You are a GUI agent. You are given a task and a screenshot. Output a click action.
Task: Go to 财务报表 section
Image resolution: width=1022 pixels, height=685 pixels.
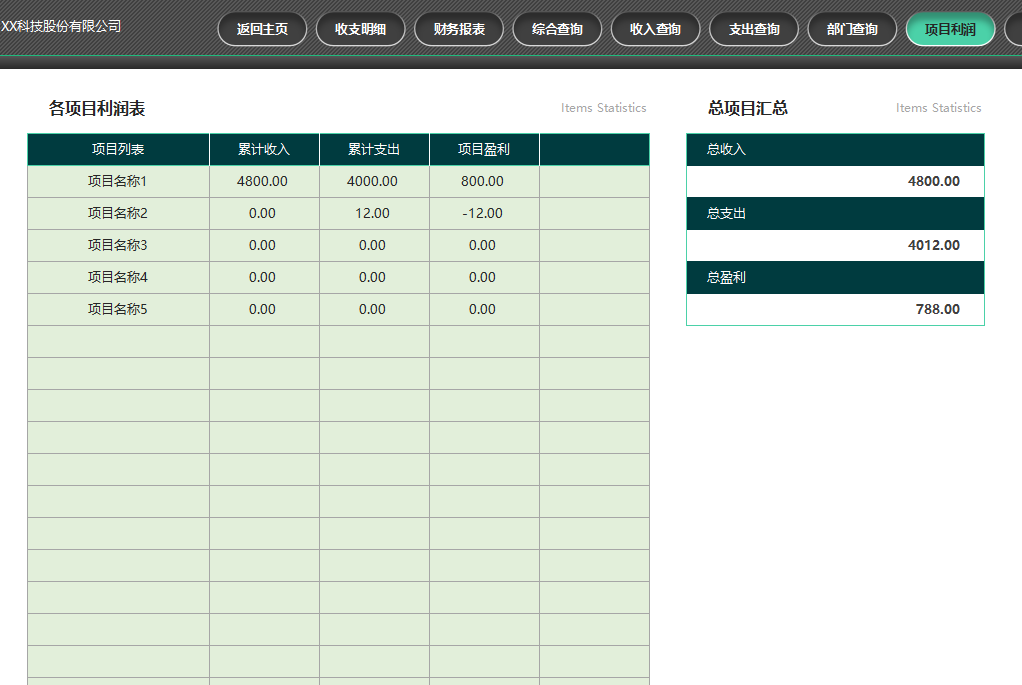pos(459,29)
